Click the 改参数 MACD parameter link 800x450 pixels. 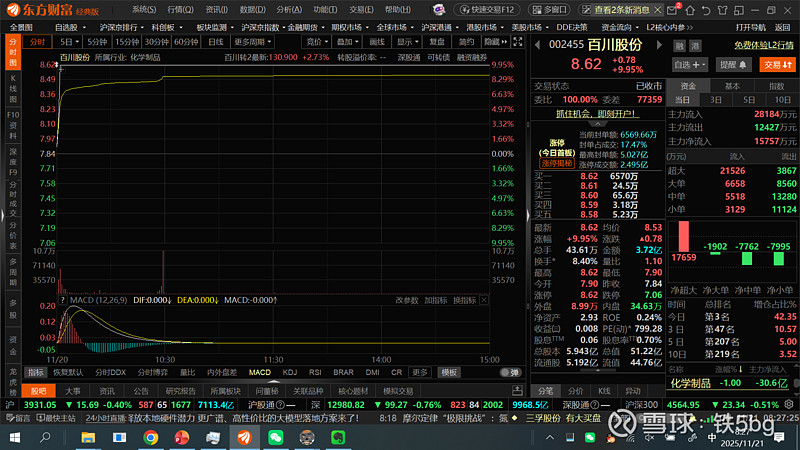tap(407, 300)
